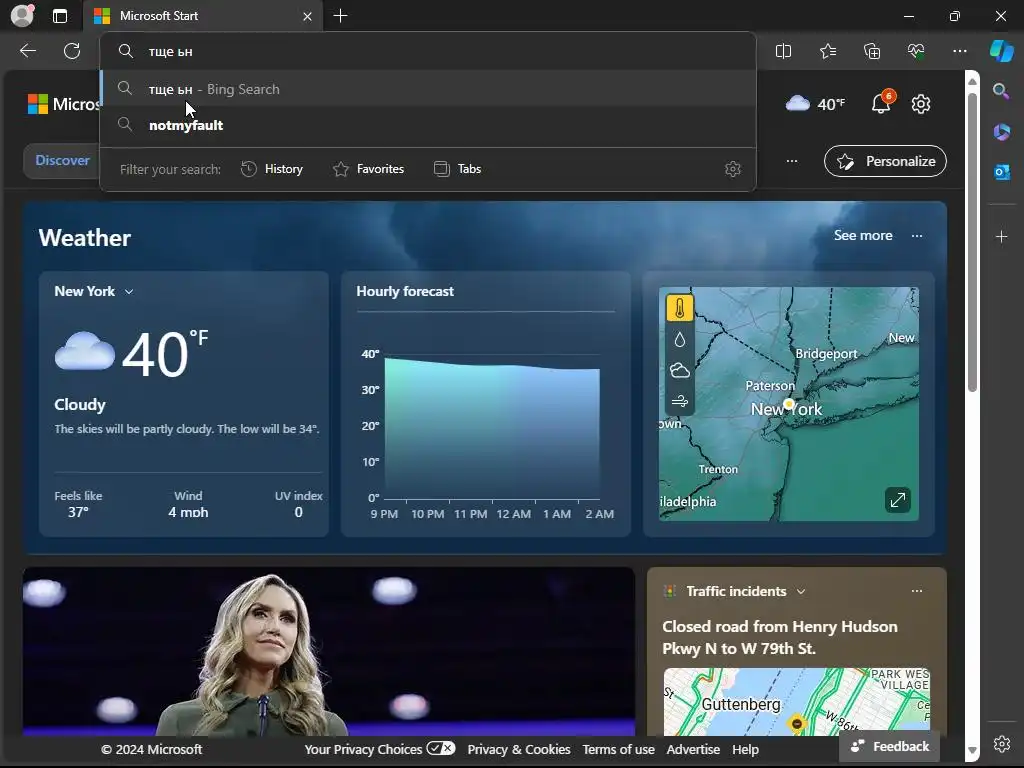
Task: Toggle Your Privacy Choices opt-out icon
Action: (441, 748)
